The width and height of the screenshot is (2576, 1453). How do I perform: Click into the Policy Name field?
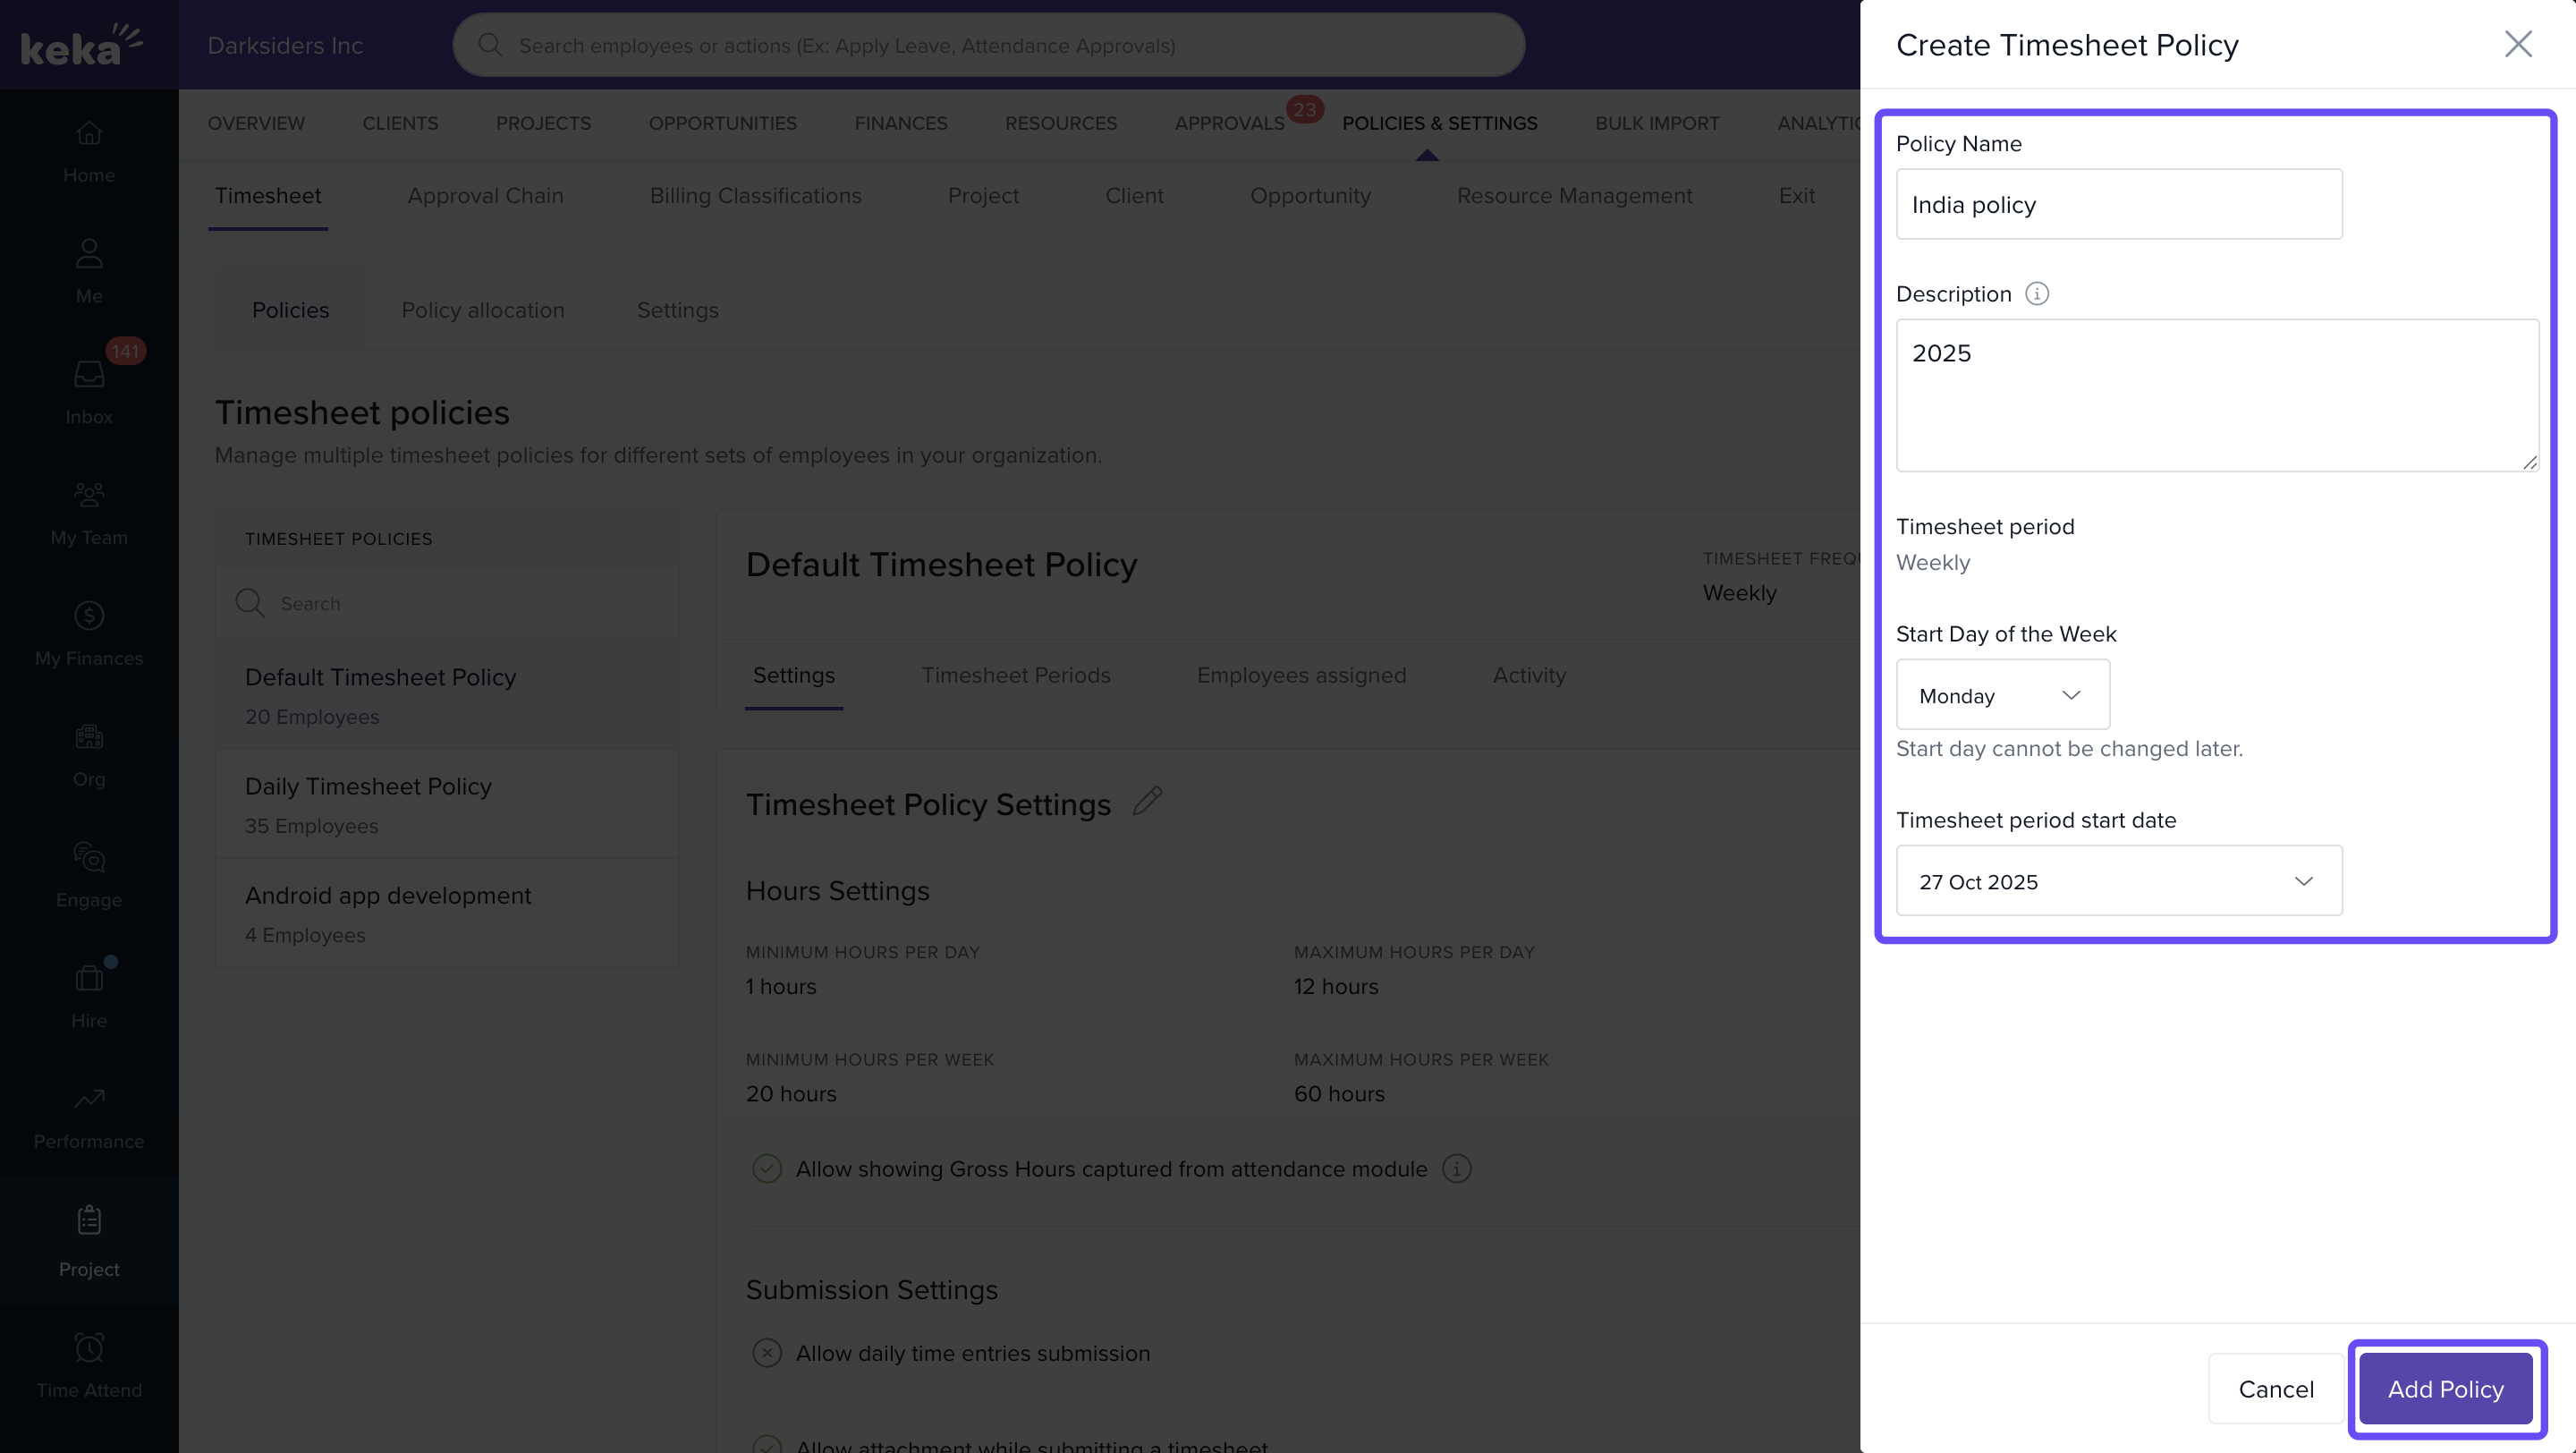pos(2118,204)
